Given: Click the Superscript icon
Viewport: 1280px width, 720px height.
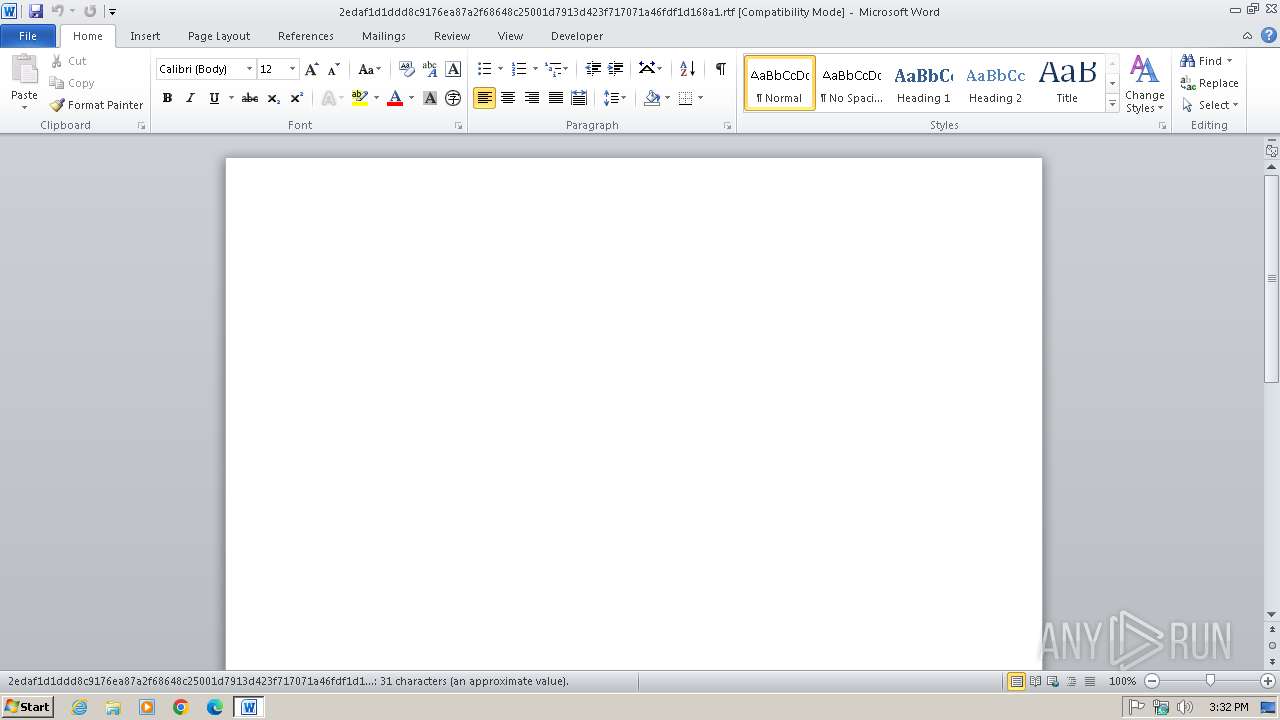Looking at the screenshot, I should click(x=297, y=98).
